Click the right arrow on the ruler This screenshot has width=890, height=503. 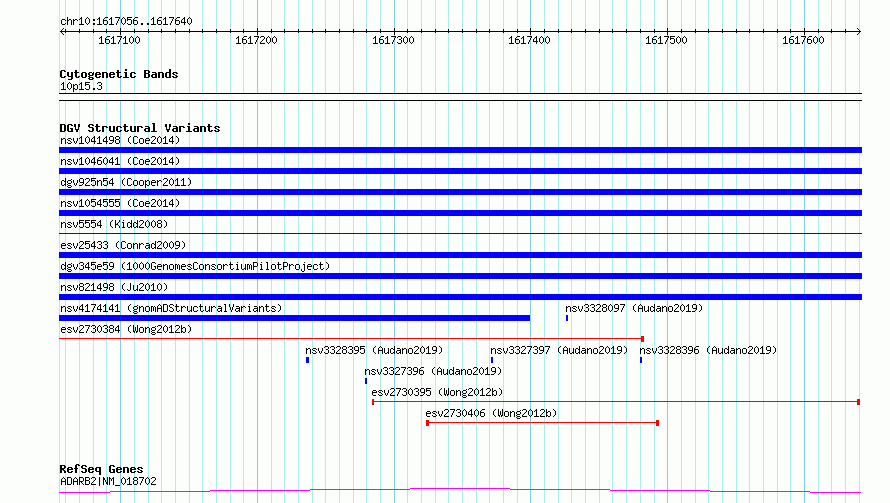(x=859, y=31)
